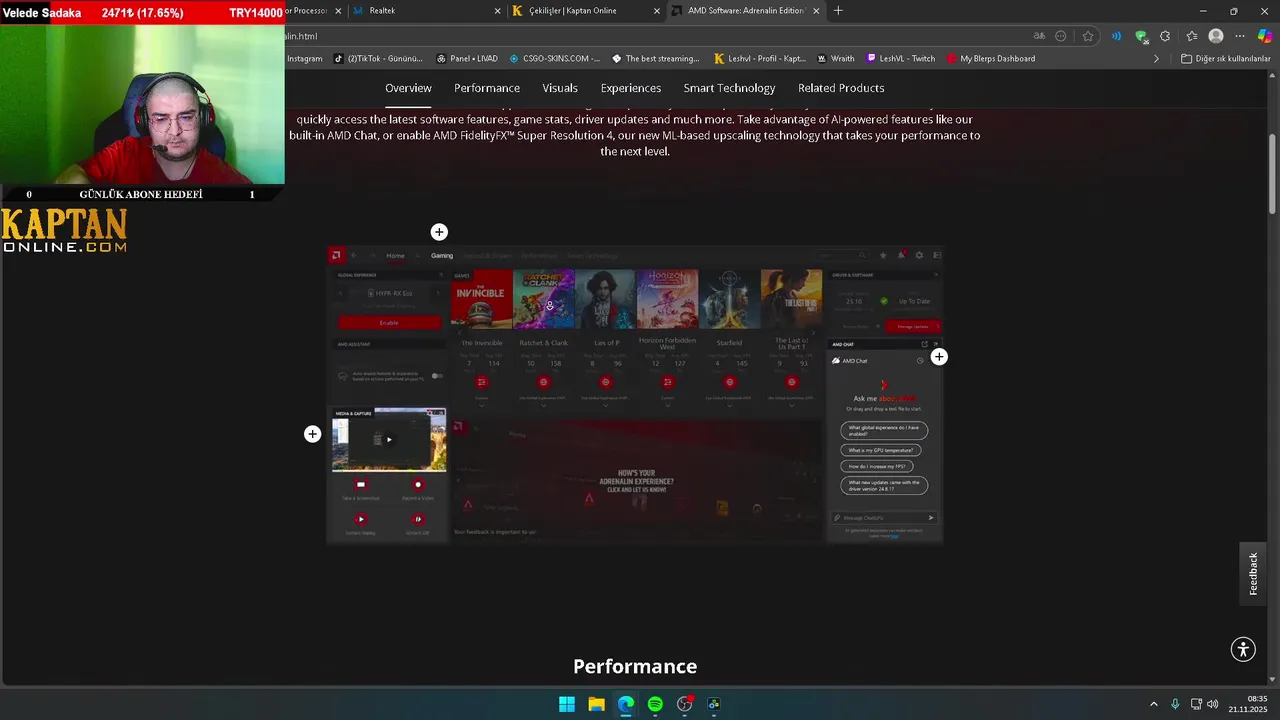Go to the Smart Technology section tab

pyautogui.click(x=729, y=88)
